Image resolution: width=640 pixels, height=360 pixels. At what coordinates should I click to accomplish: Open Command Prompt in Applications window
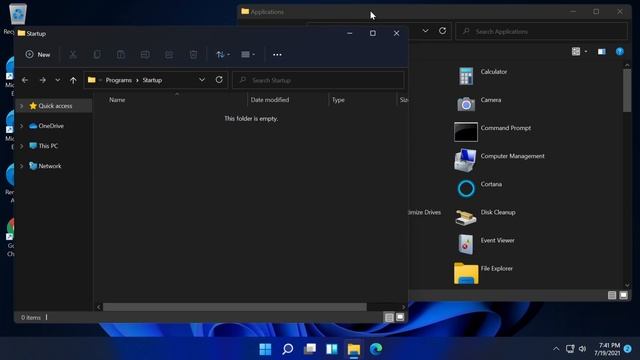[x=493, y=131]
